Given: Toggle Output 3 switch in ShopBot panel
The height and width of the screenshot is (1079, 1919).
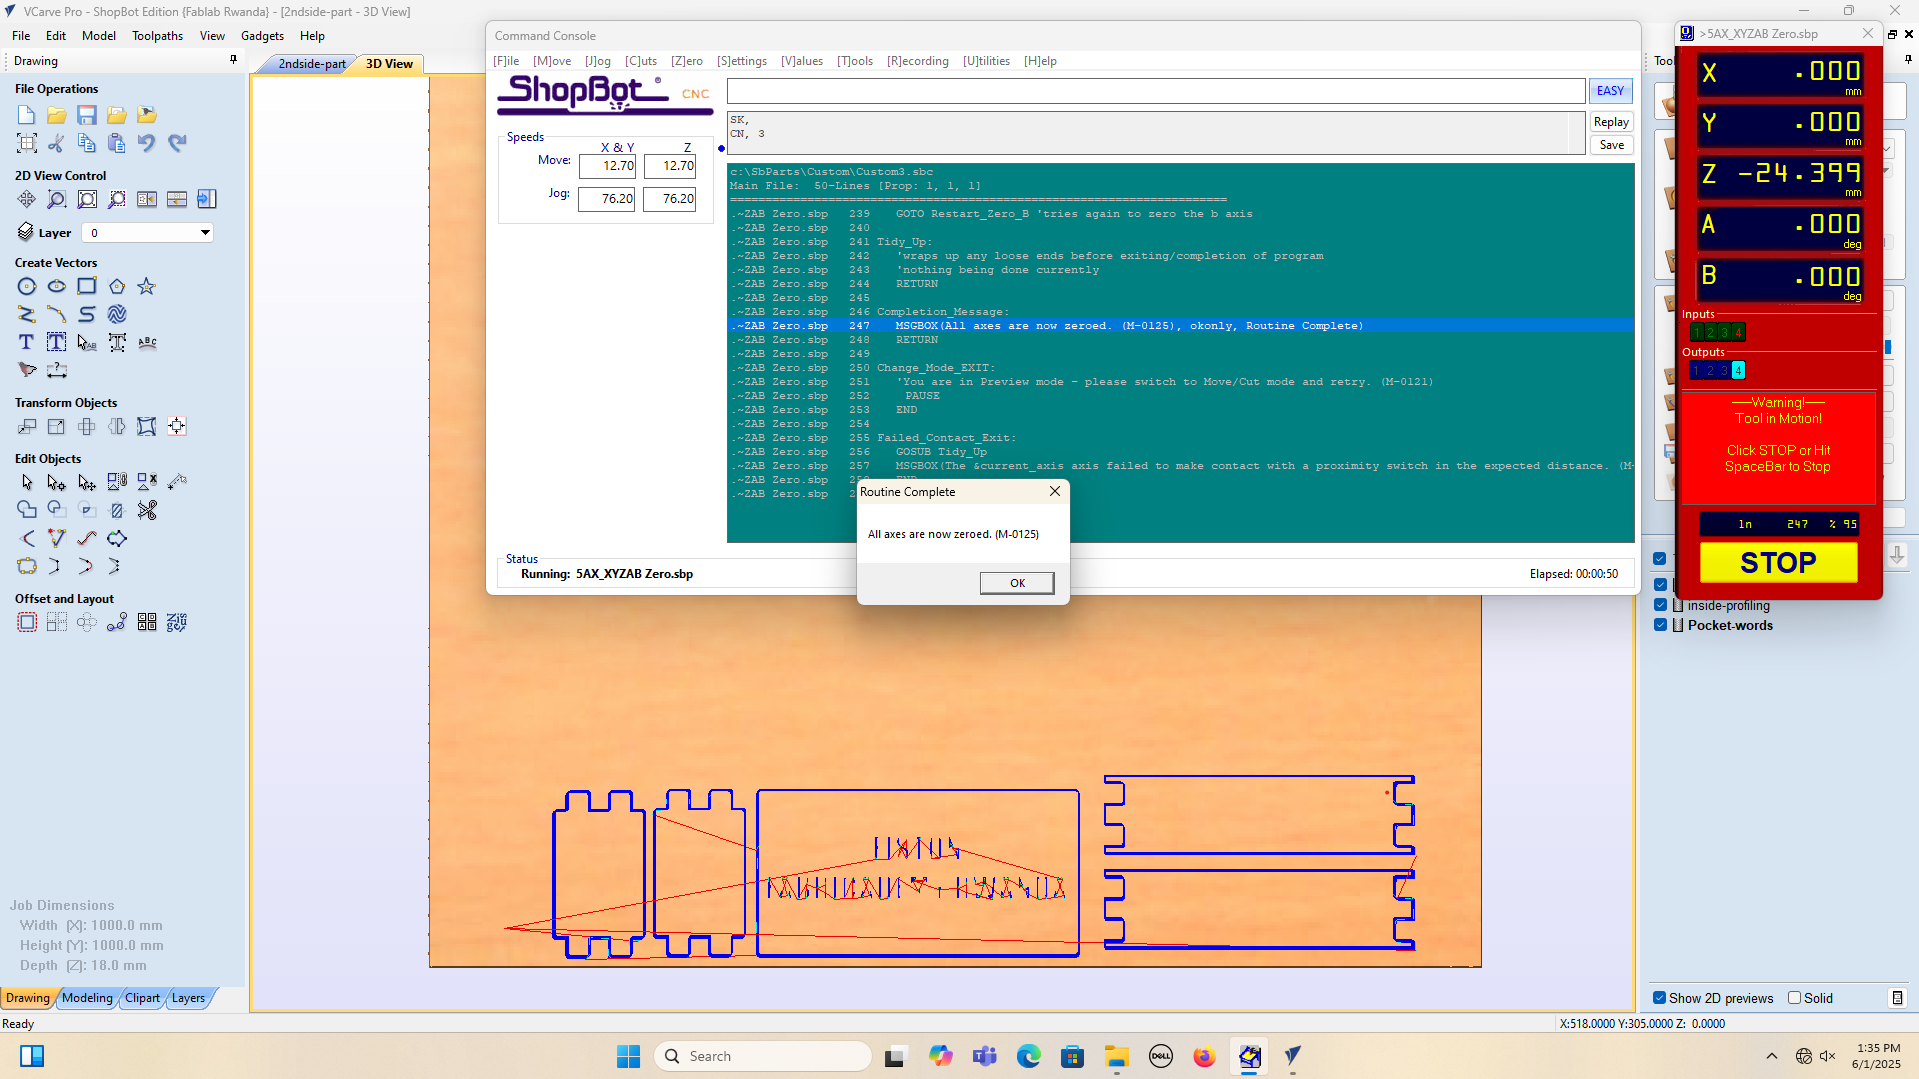Looking at the screenshot, I should pos(1725,371).
